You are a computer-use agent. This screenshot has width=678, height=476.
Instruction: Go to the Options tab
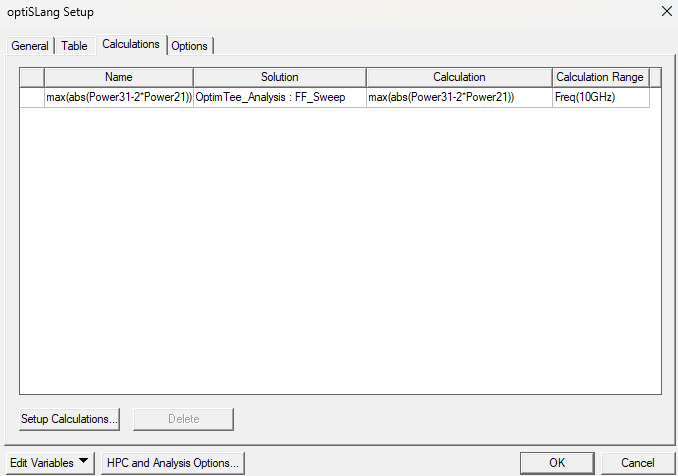click(190, 46)
